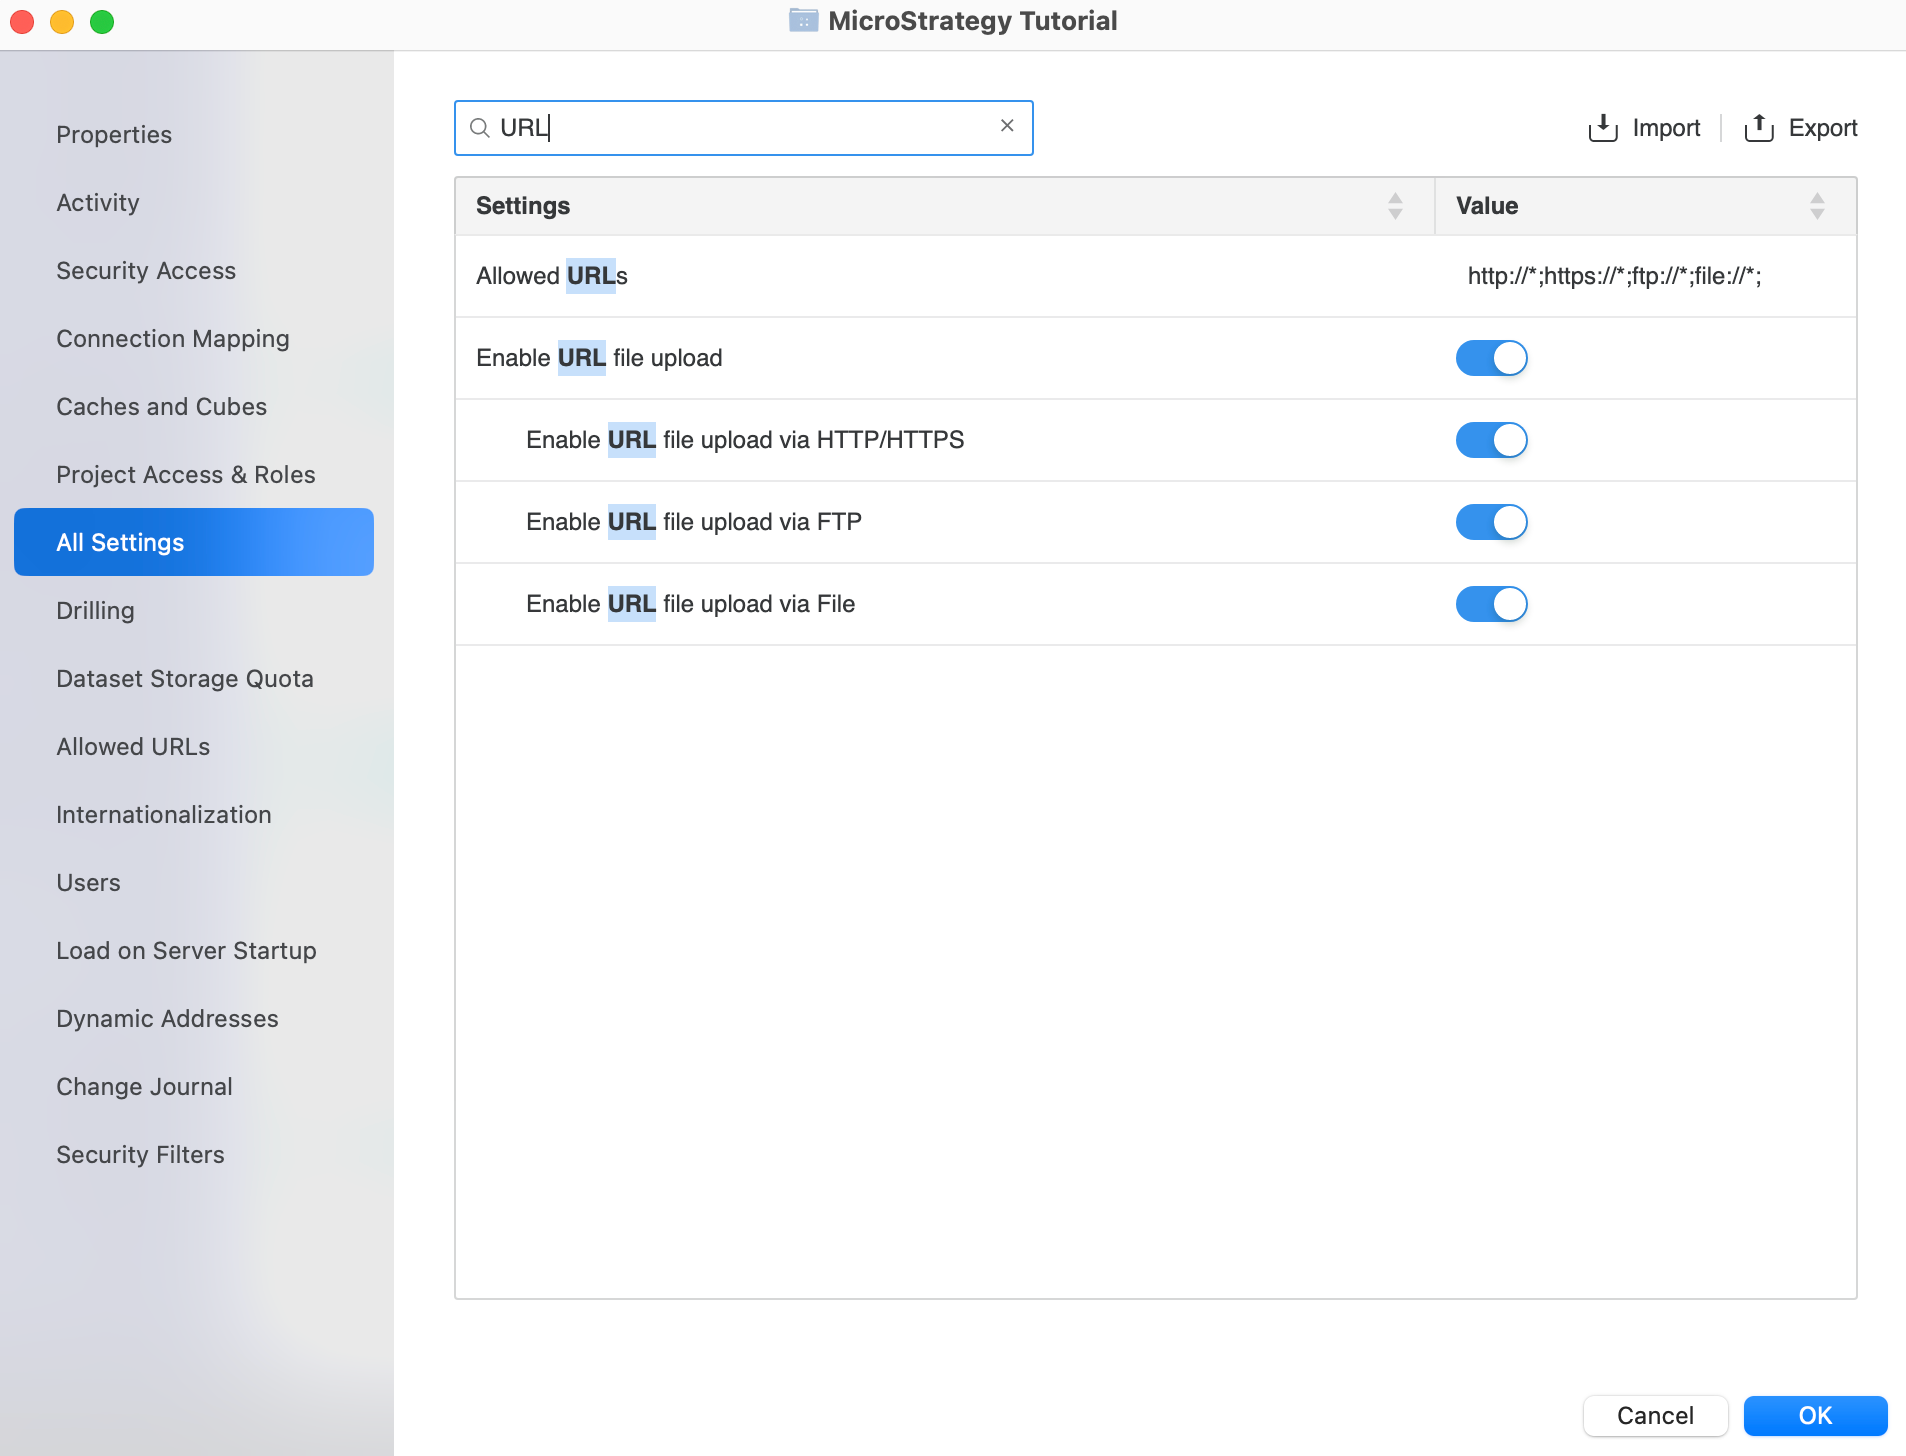Image resolution: width=1906 pixels, height=1456 pixels.
Task: Open Dataset Storage Quota section
Action: tap(185, 679)
